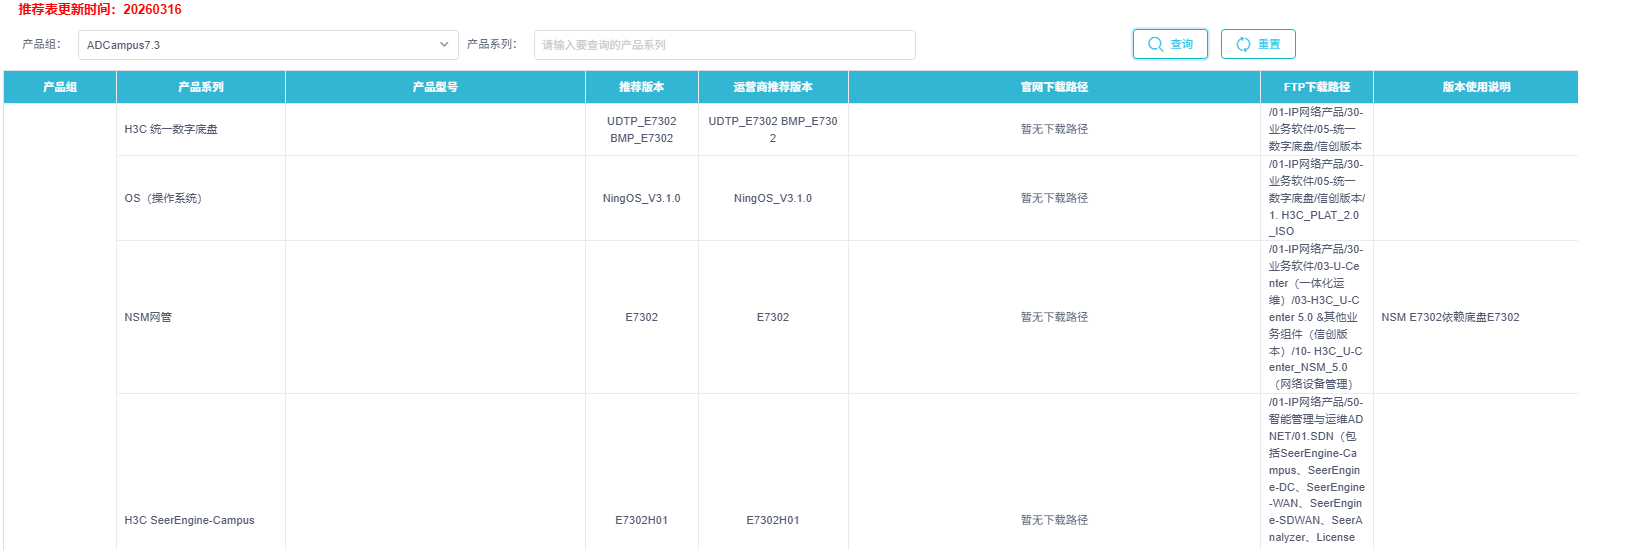Click the 产品系列 column header
This screenshot has height=550, width=1626.
tap(200, 87)
